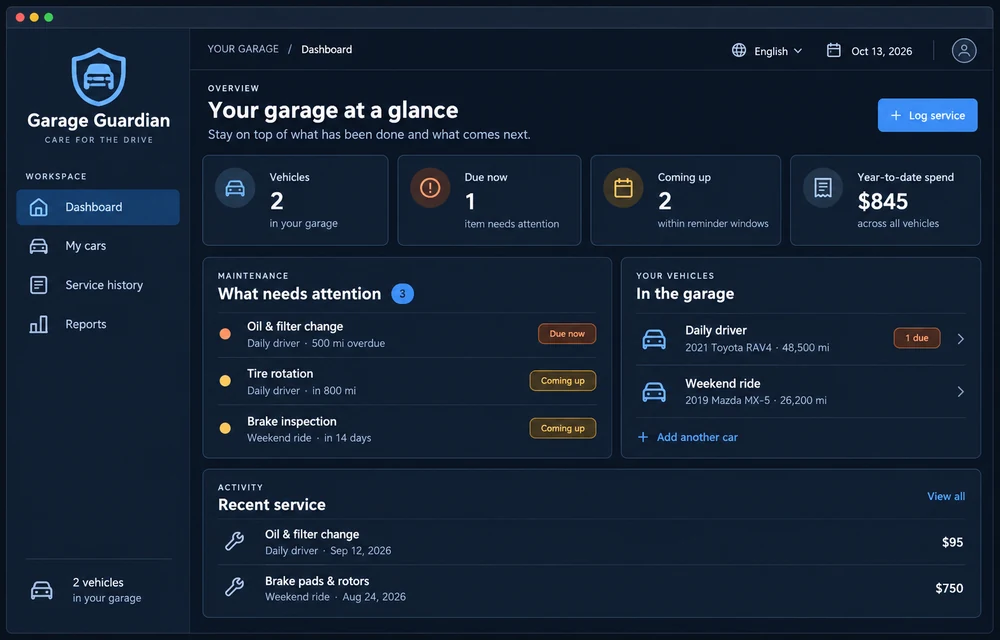Click the $845 spend value
1000x640 pixels.
pyautogui.click(x=882, y=201)
